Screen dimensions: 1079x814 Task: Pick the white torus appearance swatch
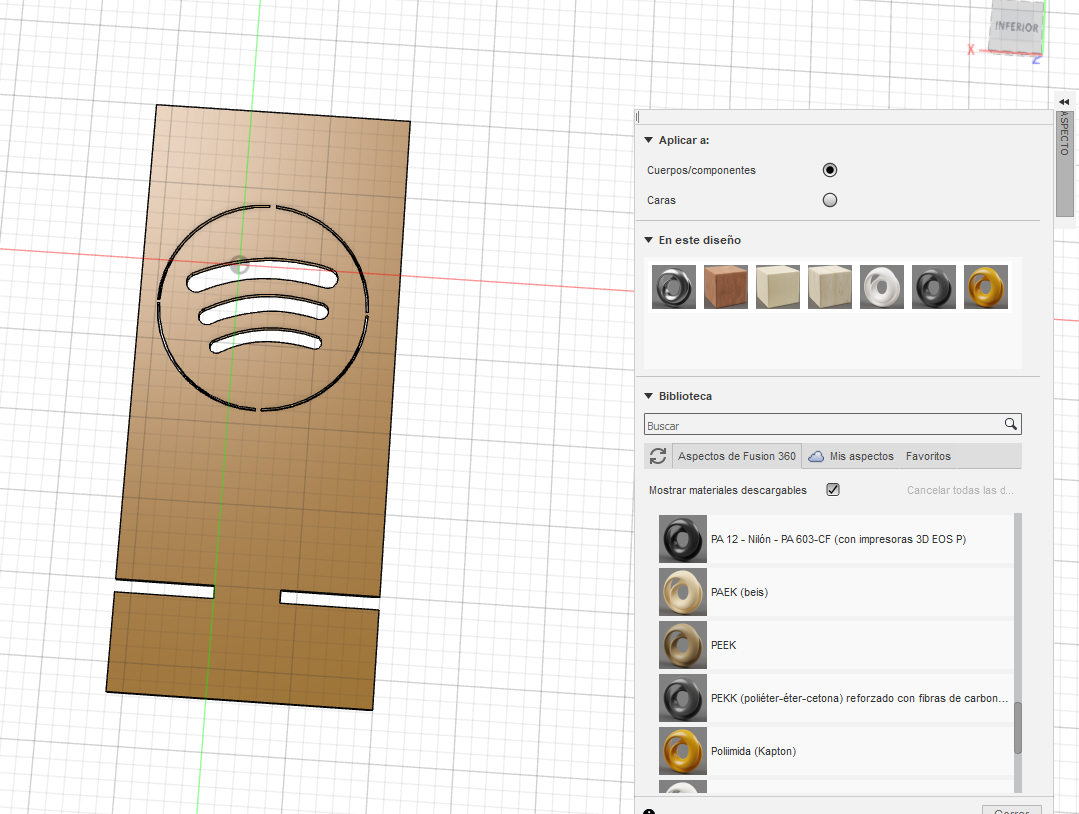[882, 287]
